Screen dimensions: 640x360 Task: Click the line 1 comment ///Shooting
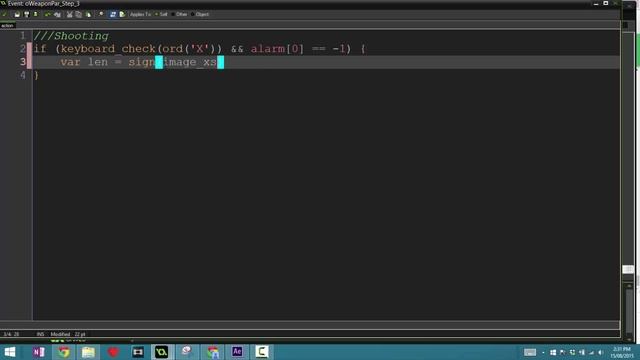(71, 36)
